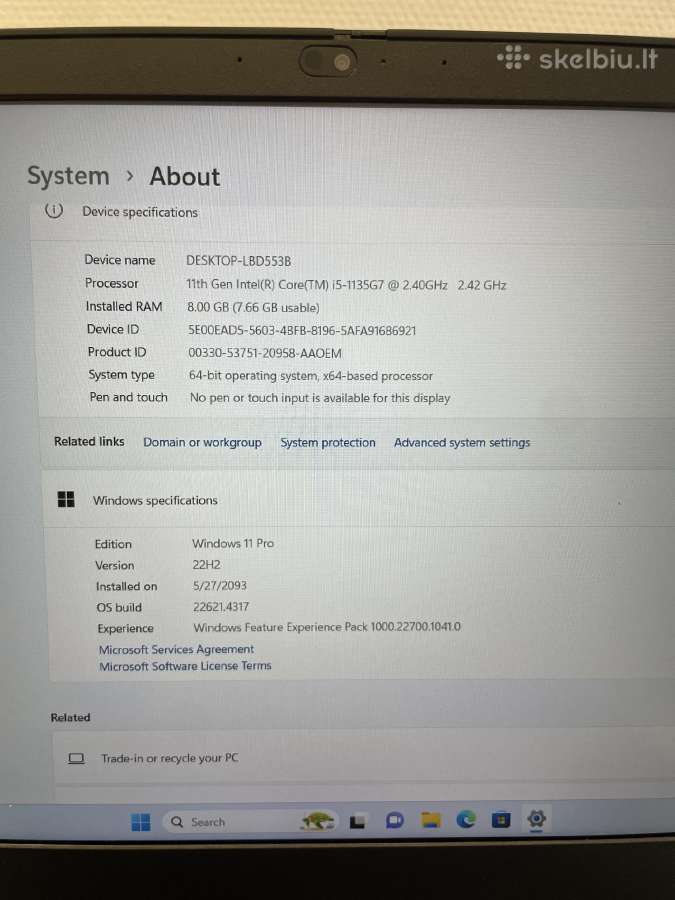Open Trade-in or recycle your PC
The width and height of the screenshot is (675, 900).
click(x=364, y=758)
